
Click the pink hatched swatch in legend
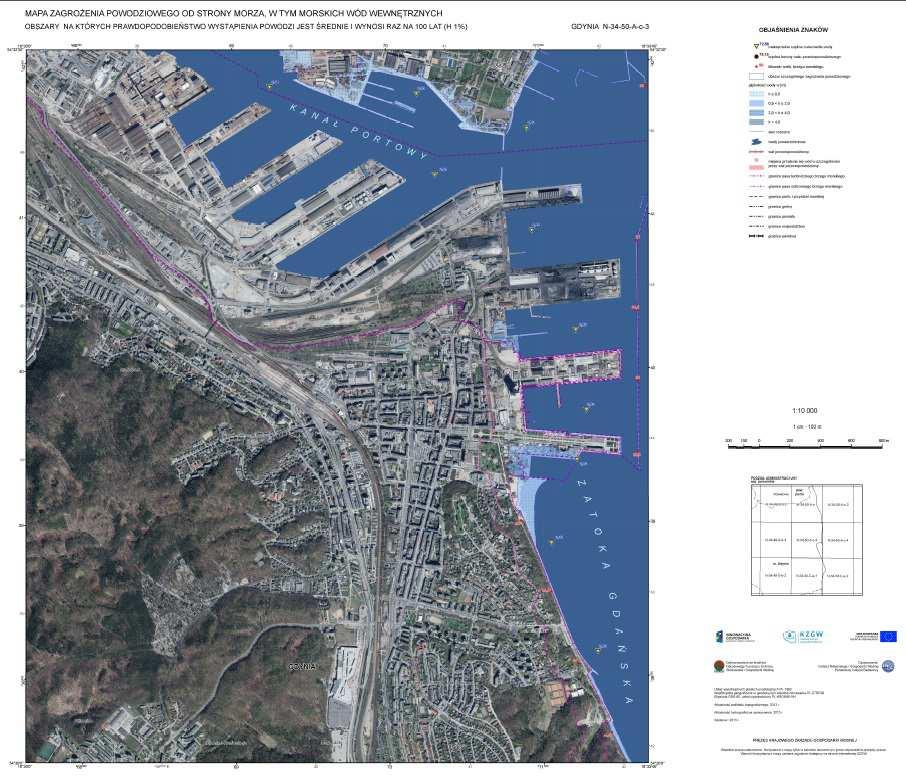[756, 167]
